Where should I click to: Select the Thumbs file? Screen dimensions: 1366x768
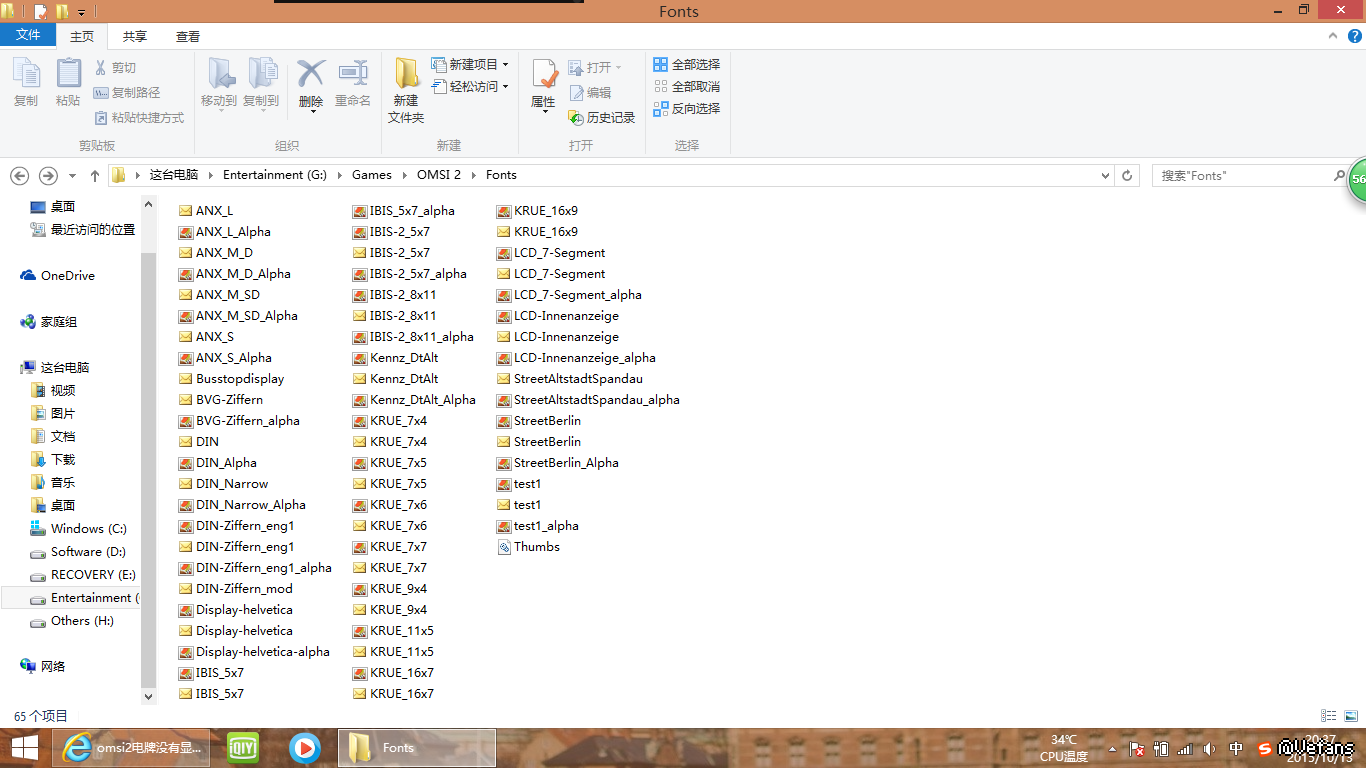(529, 547)
